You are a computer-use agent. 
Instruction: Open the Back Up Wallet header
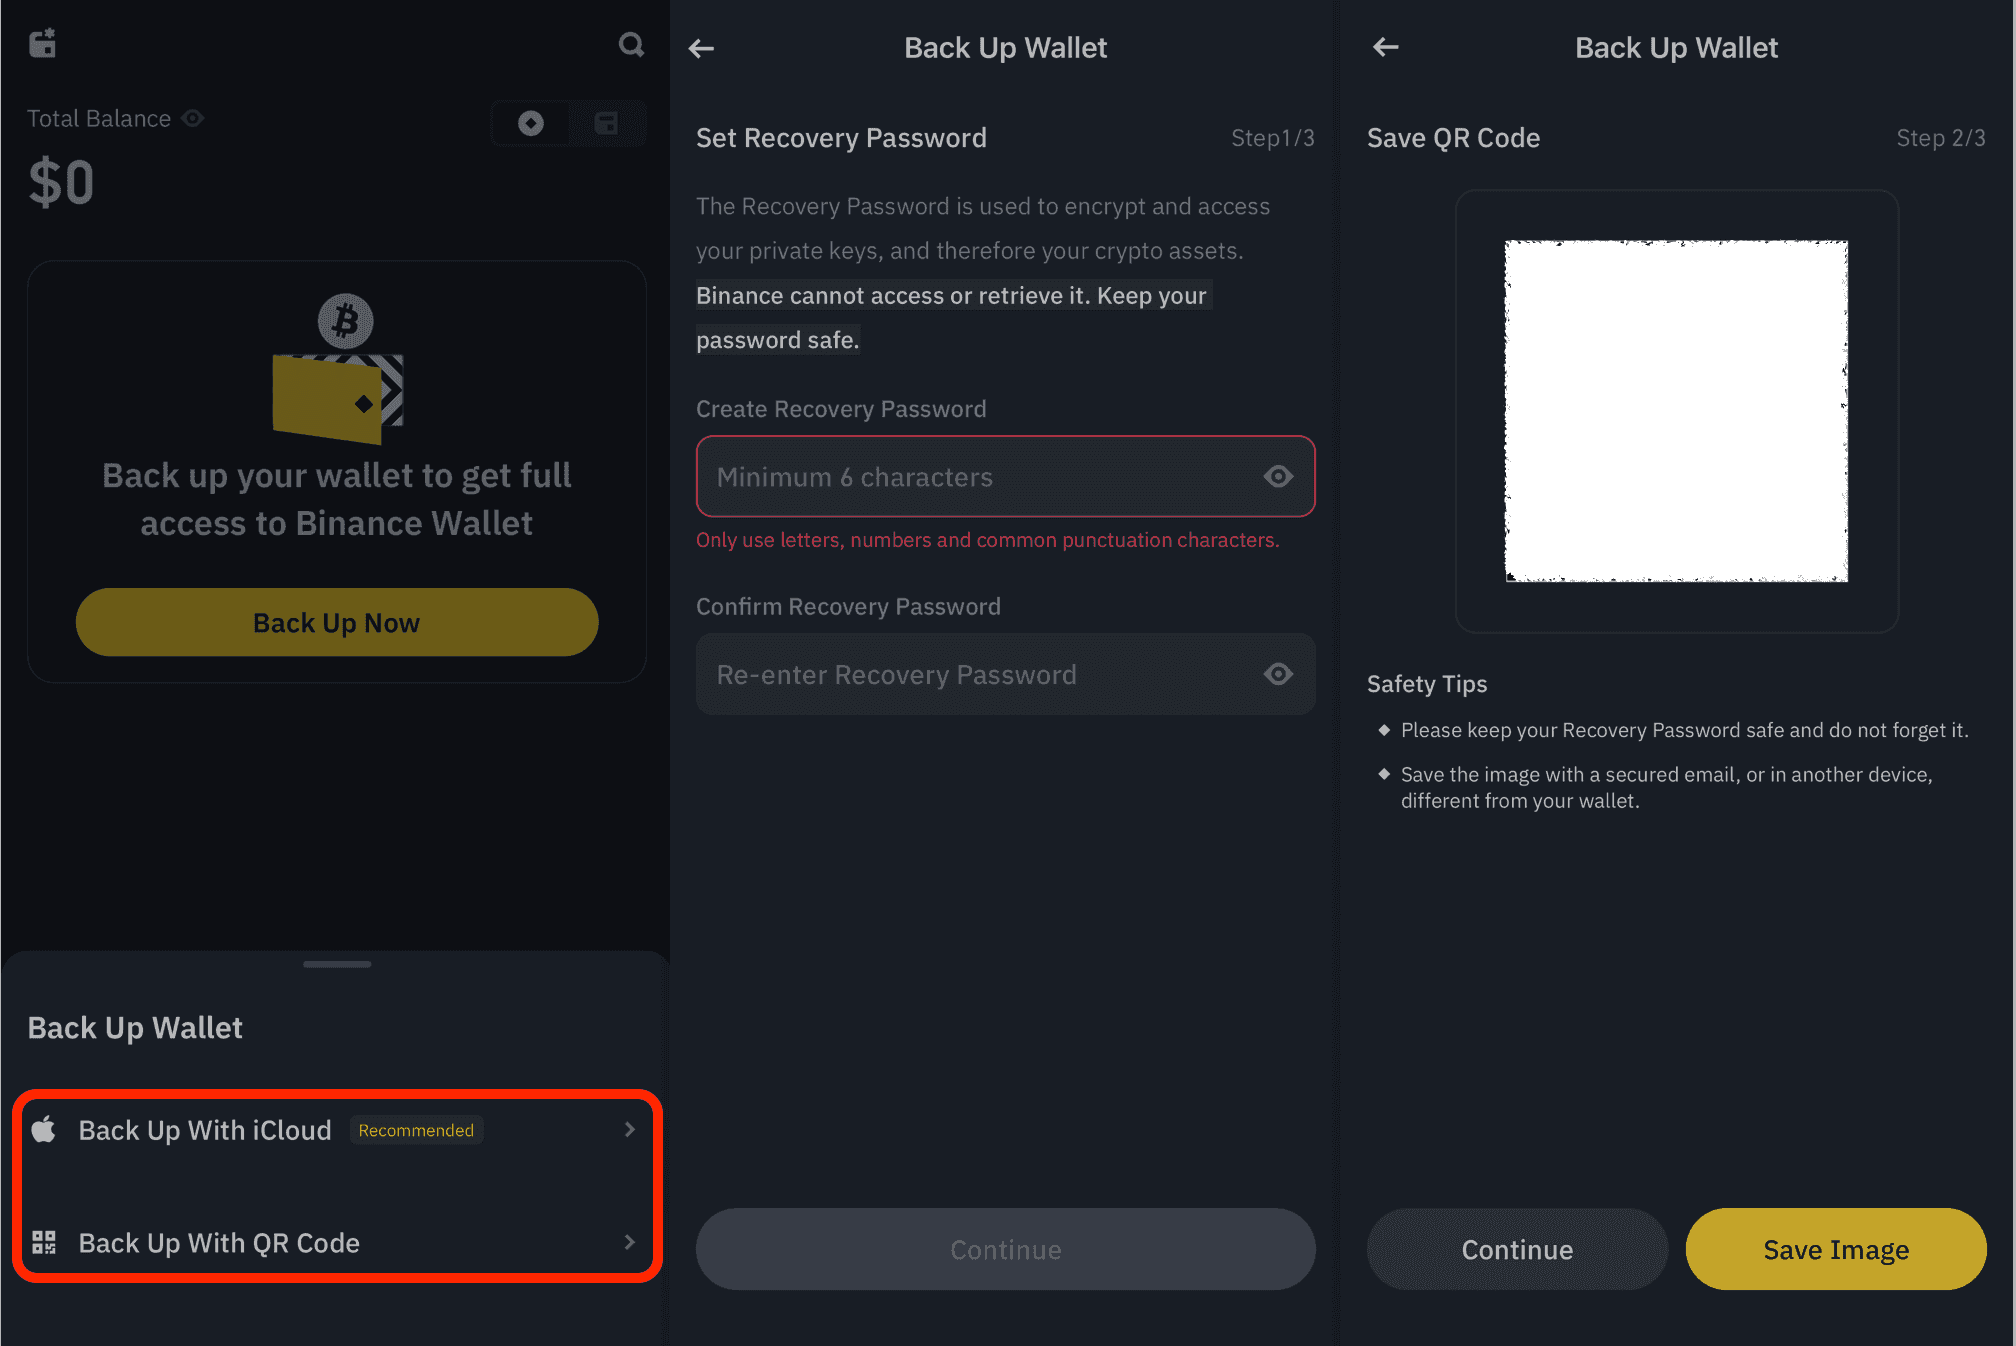135,1027
